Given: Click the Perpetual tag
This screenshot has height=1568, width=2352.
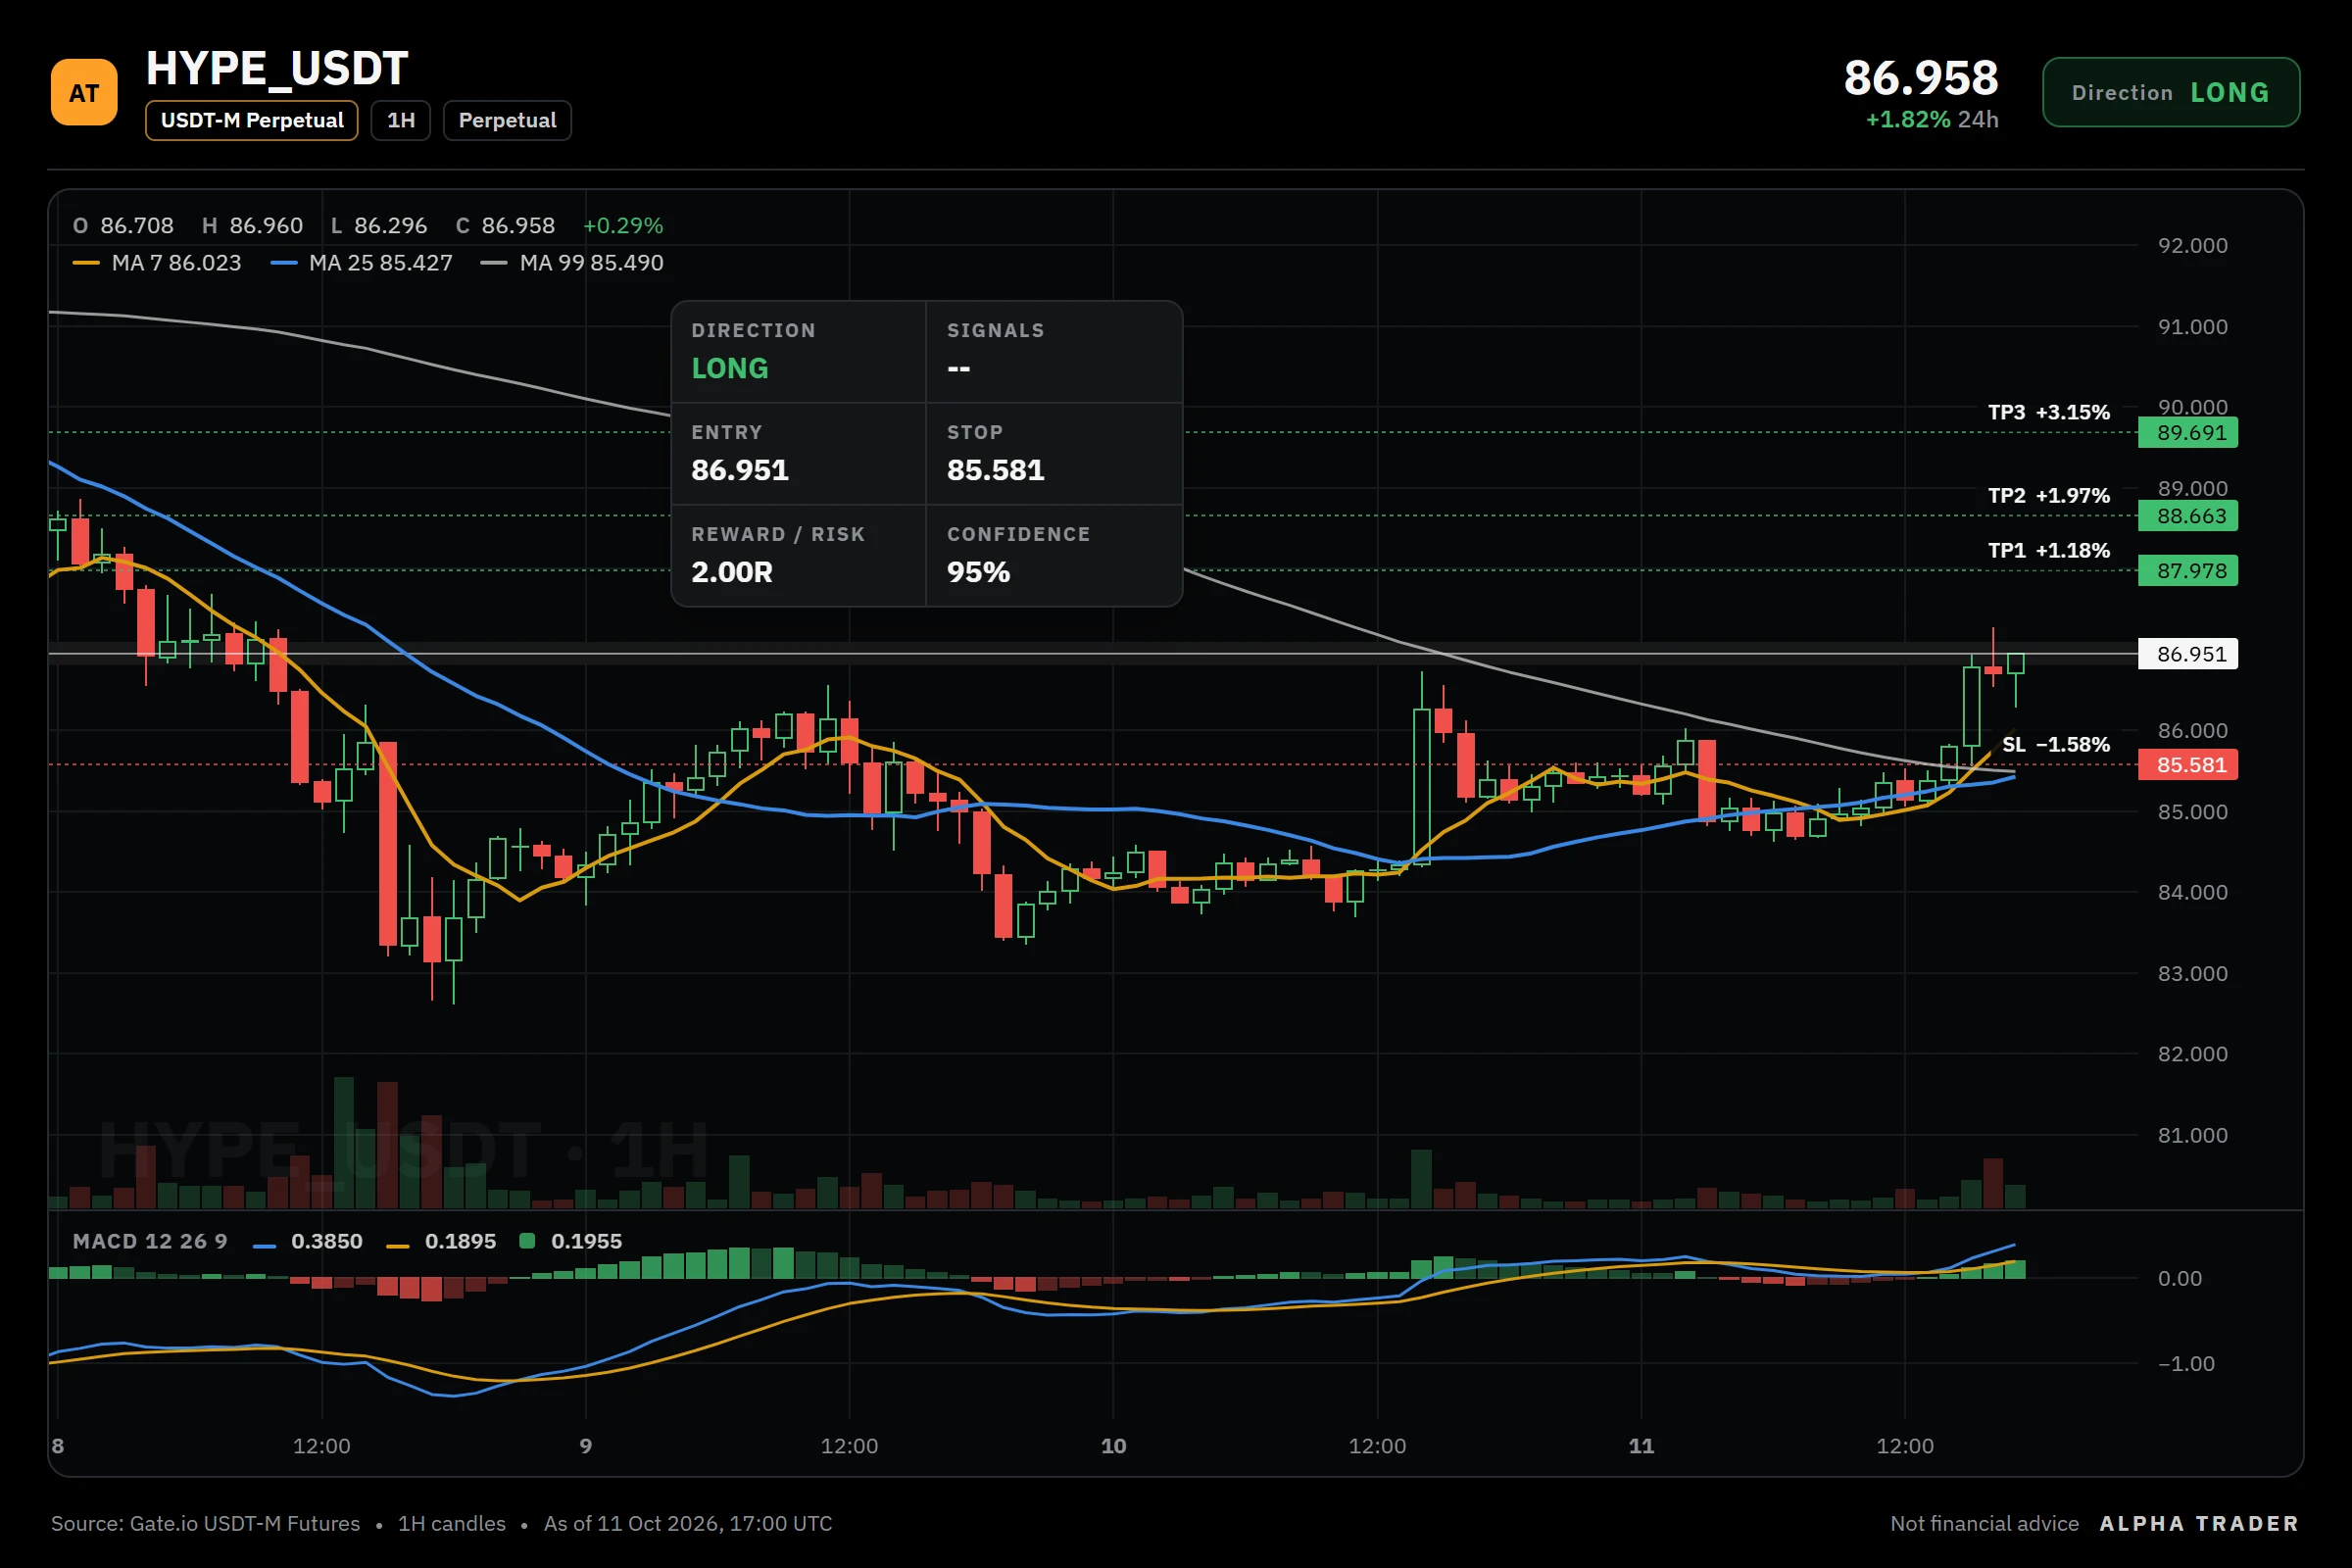Looking at the screenshot, I should (507, 120).
